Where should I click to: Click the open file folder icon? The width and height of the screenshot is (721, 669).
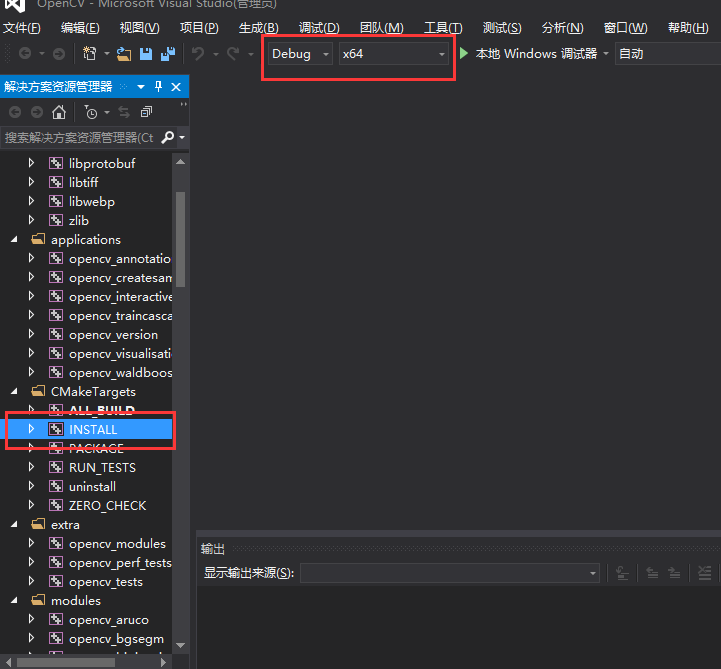(x=123, y=54)
